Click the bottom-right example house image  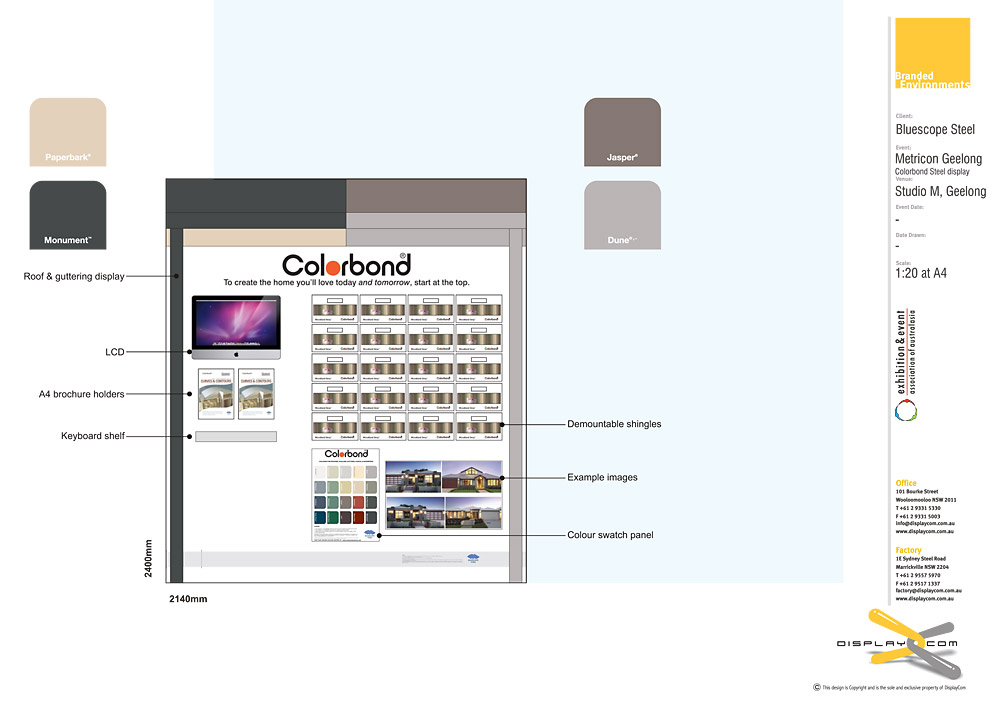click(x=474, y=512)
